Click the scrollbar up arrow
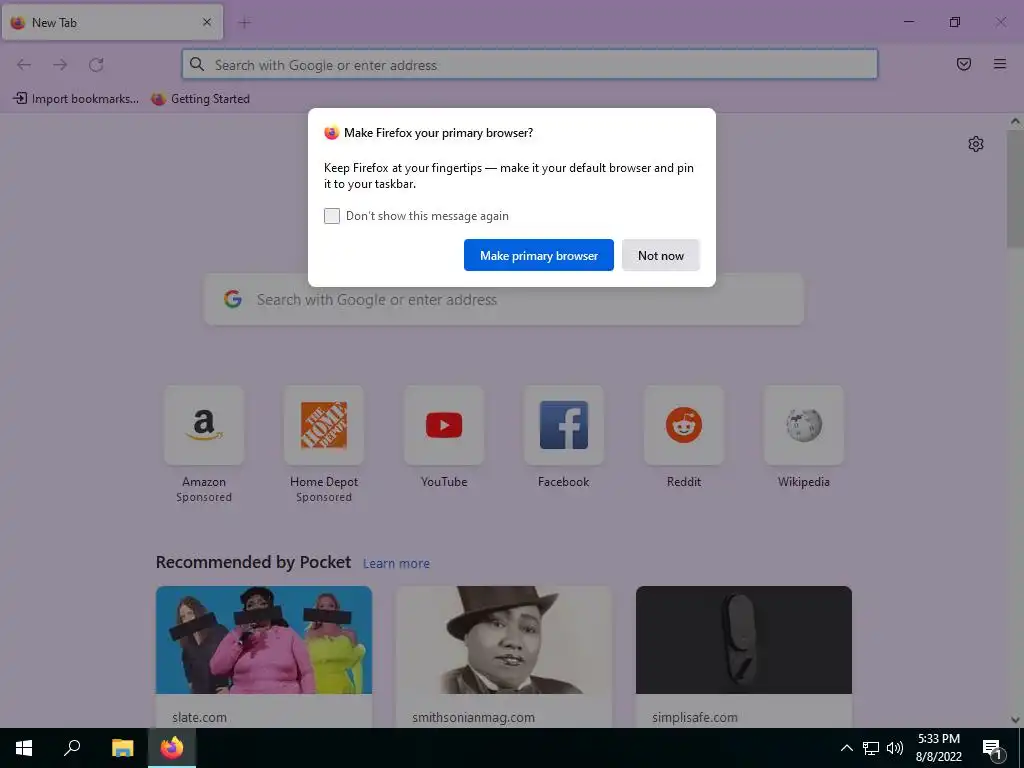Image resolution: width=1024 pixels, height=768 pixels. pos(1015,121)
